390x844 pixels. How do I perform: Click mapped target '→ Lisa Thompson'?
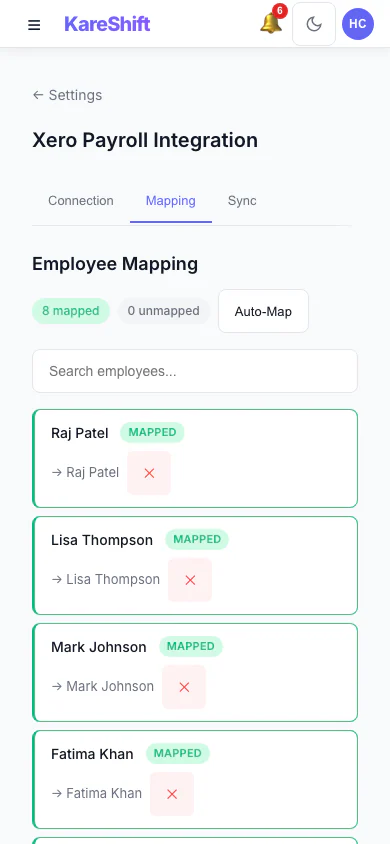coord(105,580)
